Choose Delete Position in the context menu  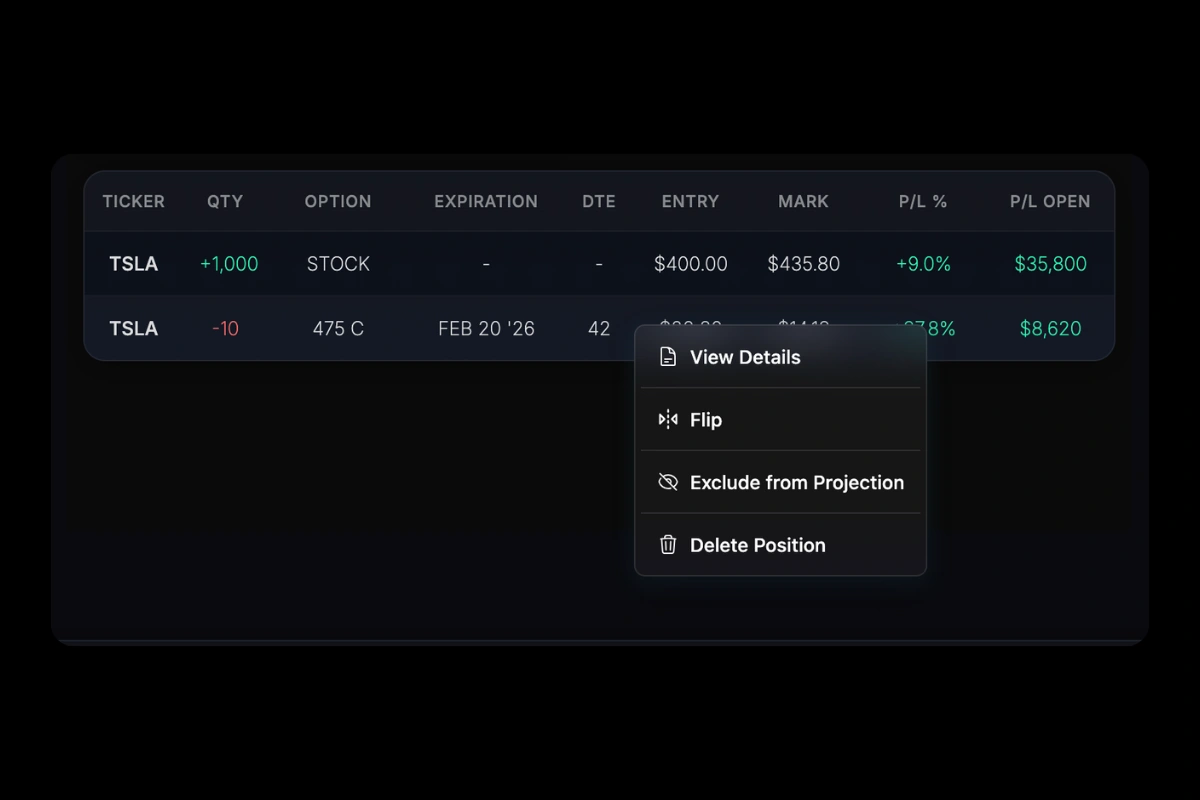tap(757, 545)
